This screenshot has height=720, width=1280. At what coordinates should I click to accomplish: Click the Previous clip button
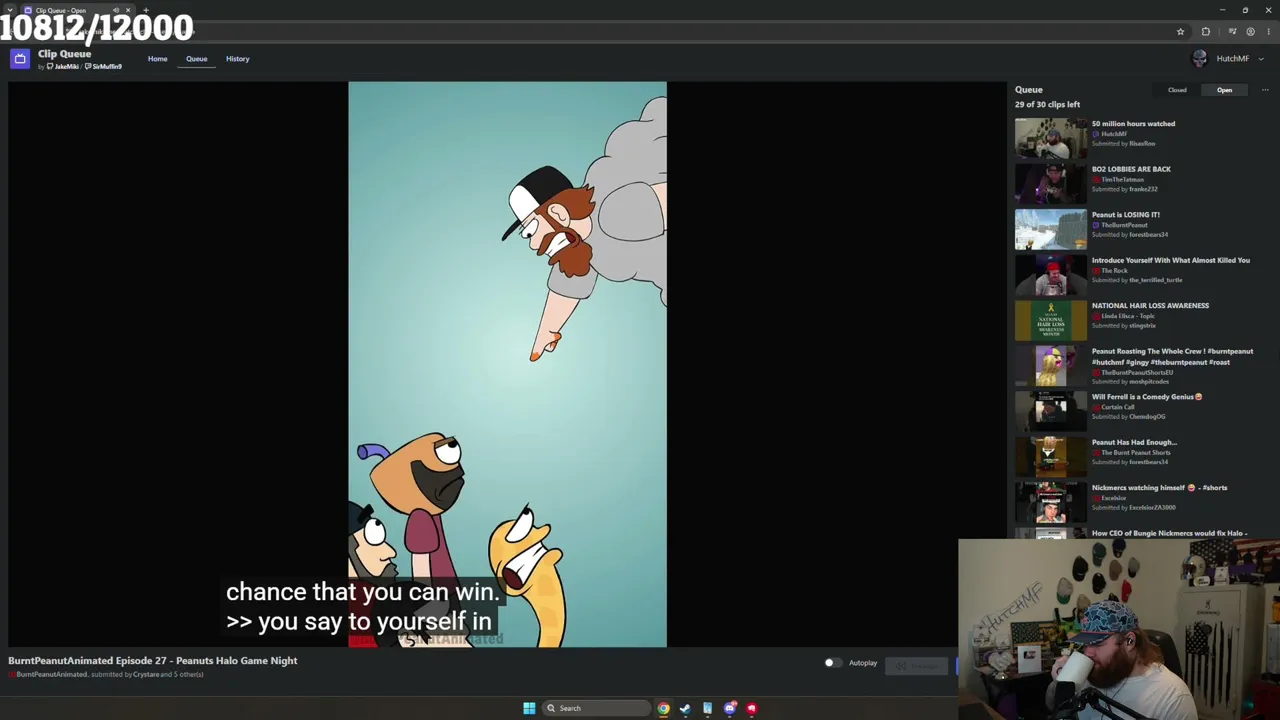click(x=918, y=666)
